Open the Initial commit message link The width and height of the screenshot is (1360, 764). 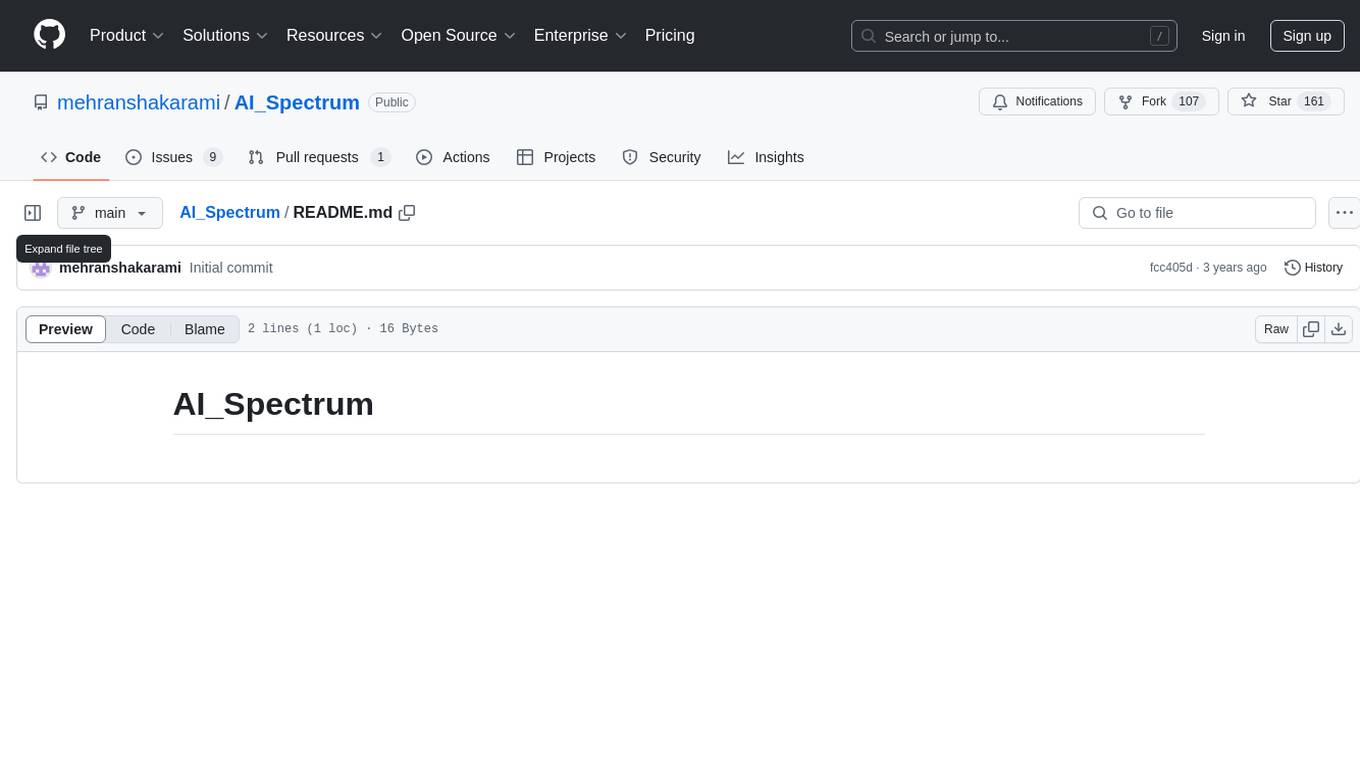231,268
